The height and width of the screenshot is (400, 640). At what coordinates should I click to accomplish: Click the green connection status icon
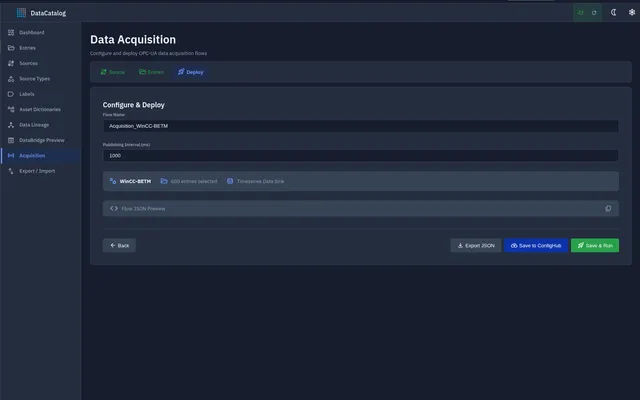pyautogui.click(x=581, y=13)
